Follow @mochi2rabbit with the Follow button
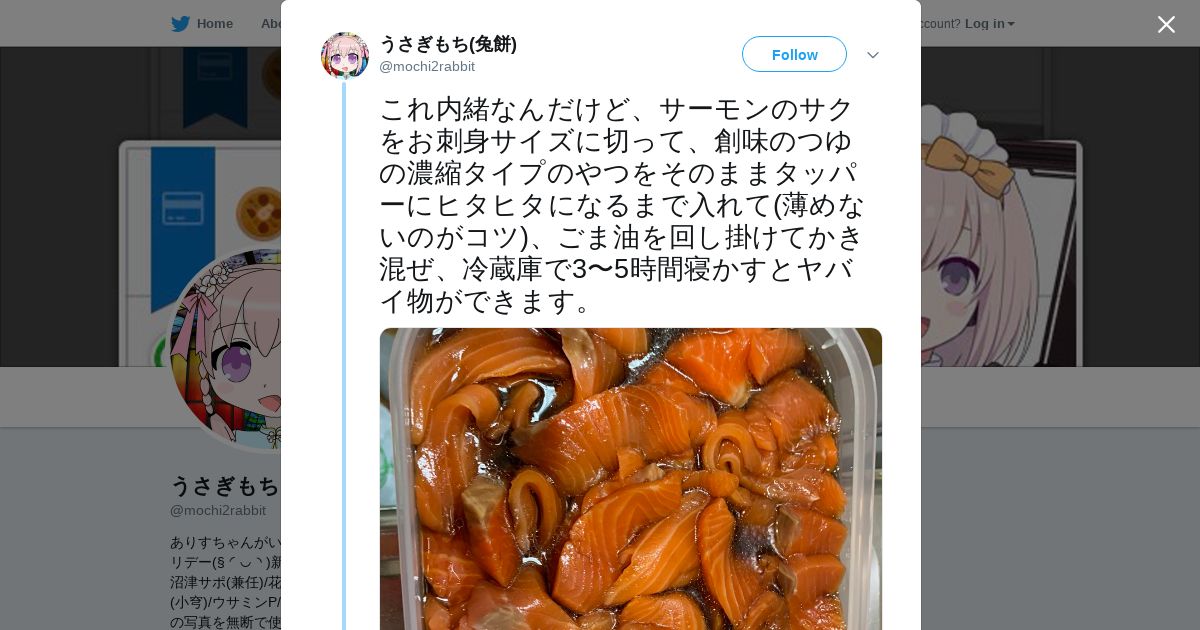1200x630 pixels. 794,54
